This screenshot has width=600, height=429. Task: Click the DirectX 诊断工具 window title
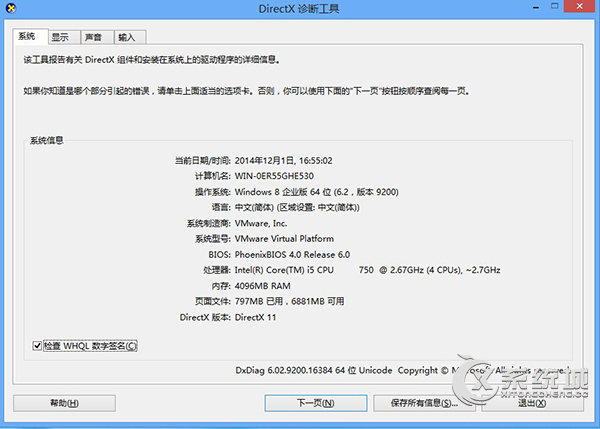pos(299,9)
